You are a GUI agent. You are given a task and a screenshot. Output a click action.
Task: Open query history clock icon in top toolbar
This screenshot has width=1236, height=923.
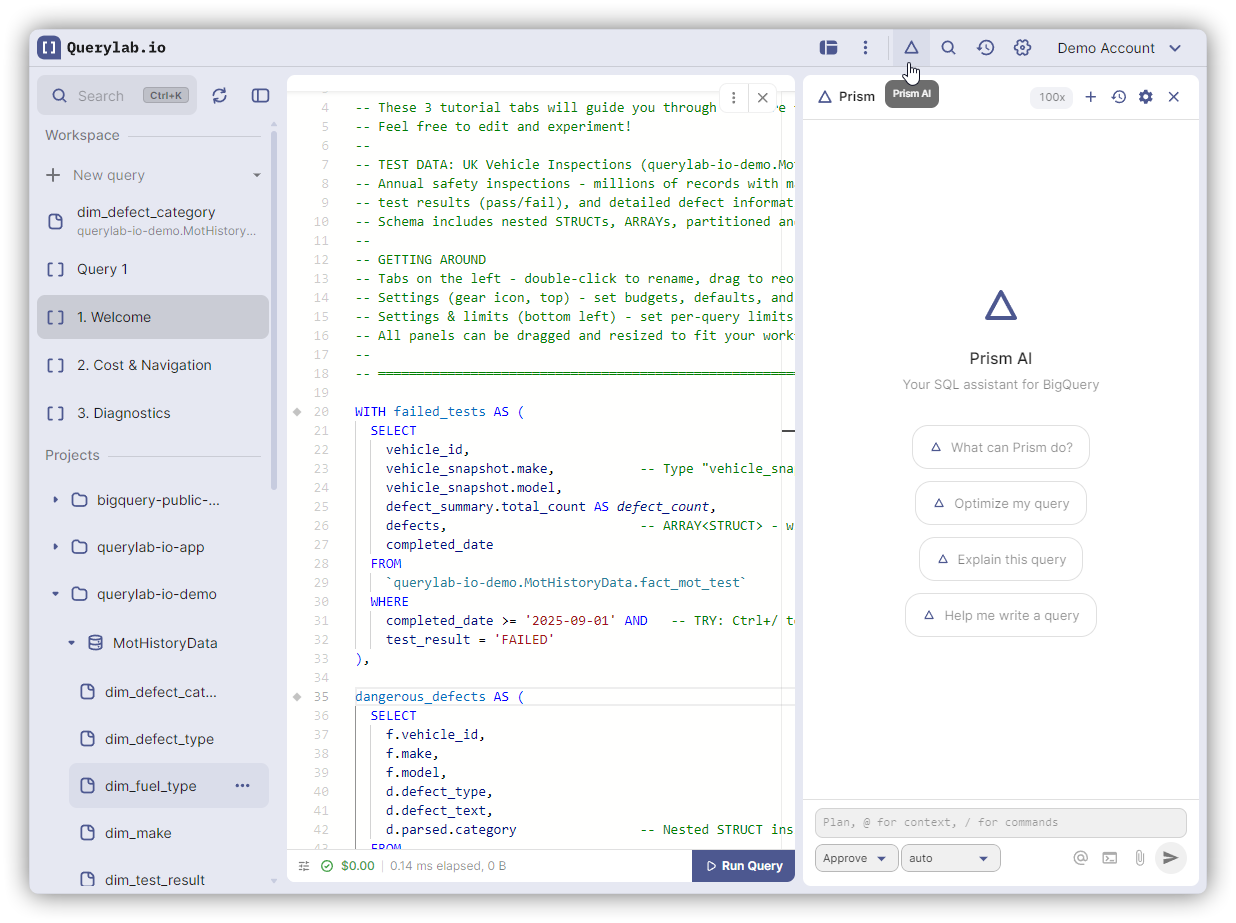(985, 48)
